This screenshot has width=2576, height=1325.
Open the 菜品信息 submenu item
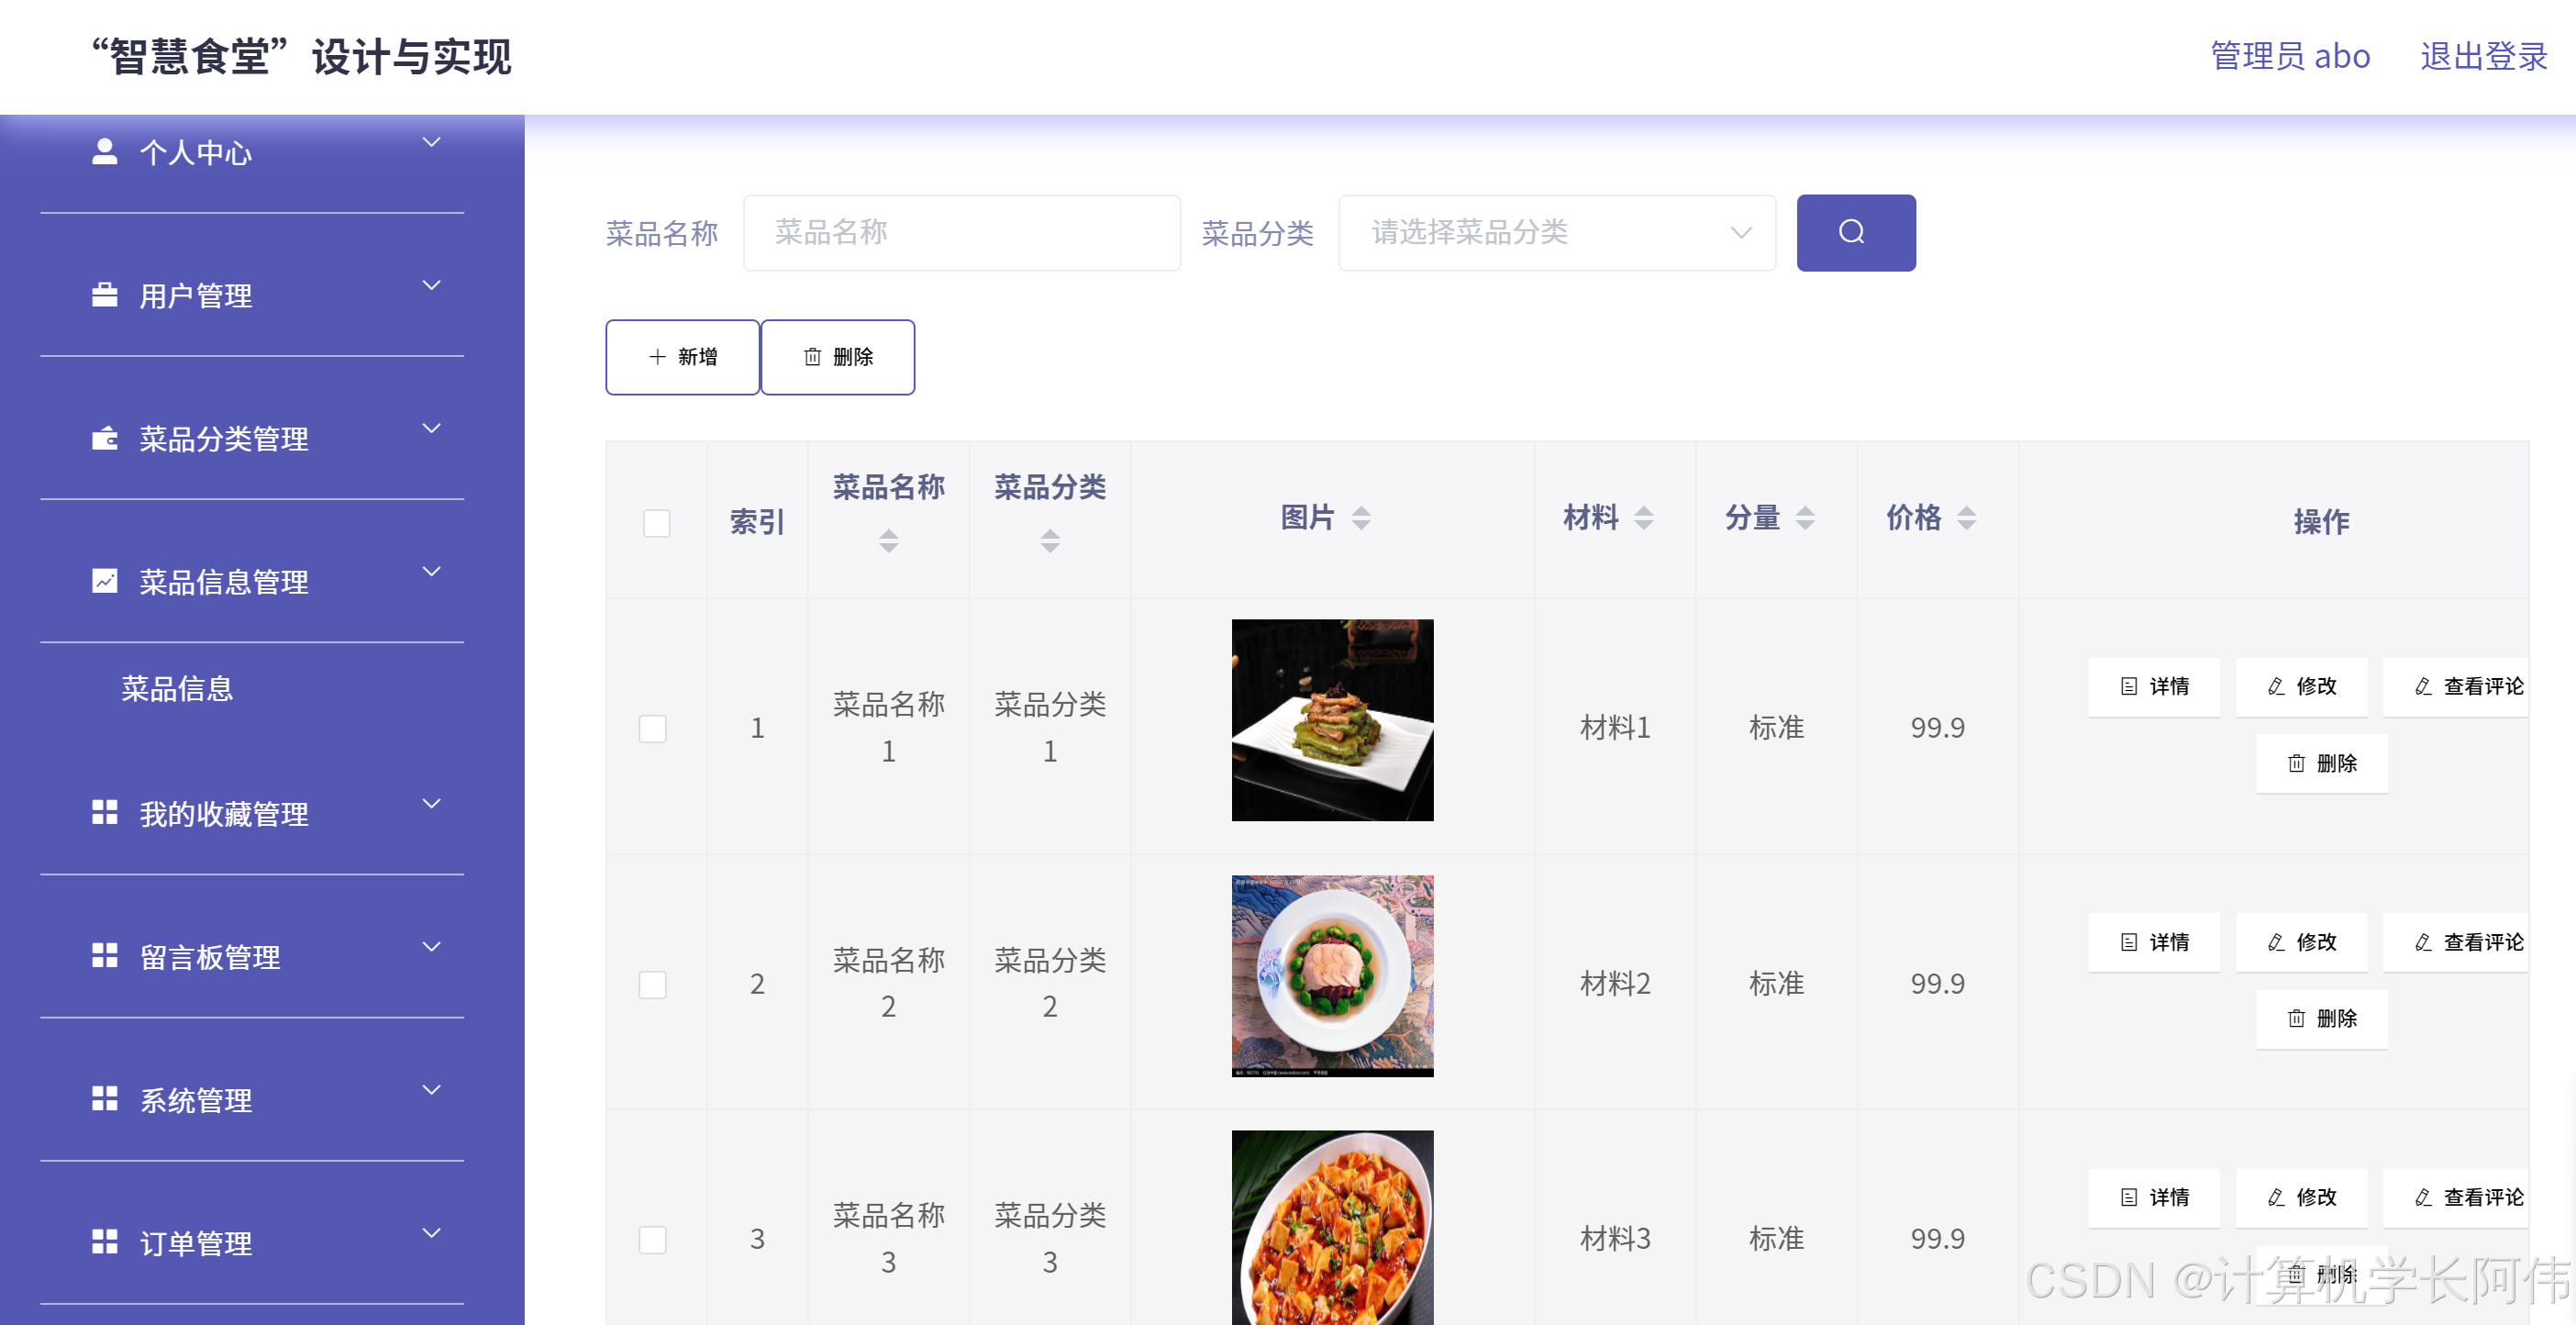point(177,688)
